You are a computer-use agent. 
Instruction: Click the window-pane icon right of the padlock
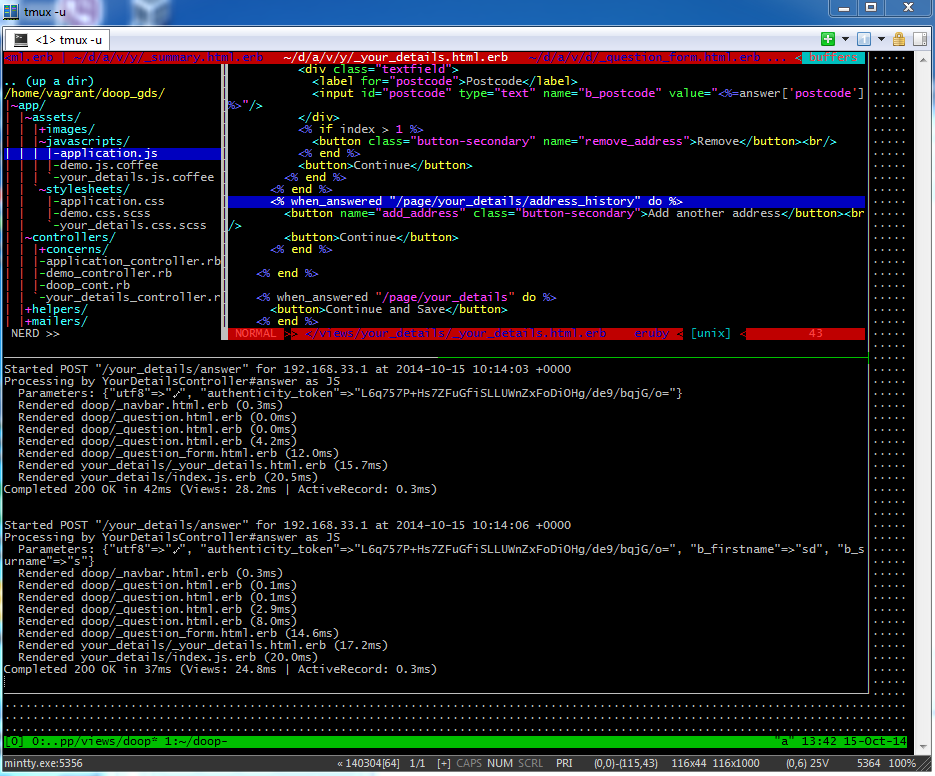[920, 39]
